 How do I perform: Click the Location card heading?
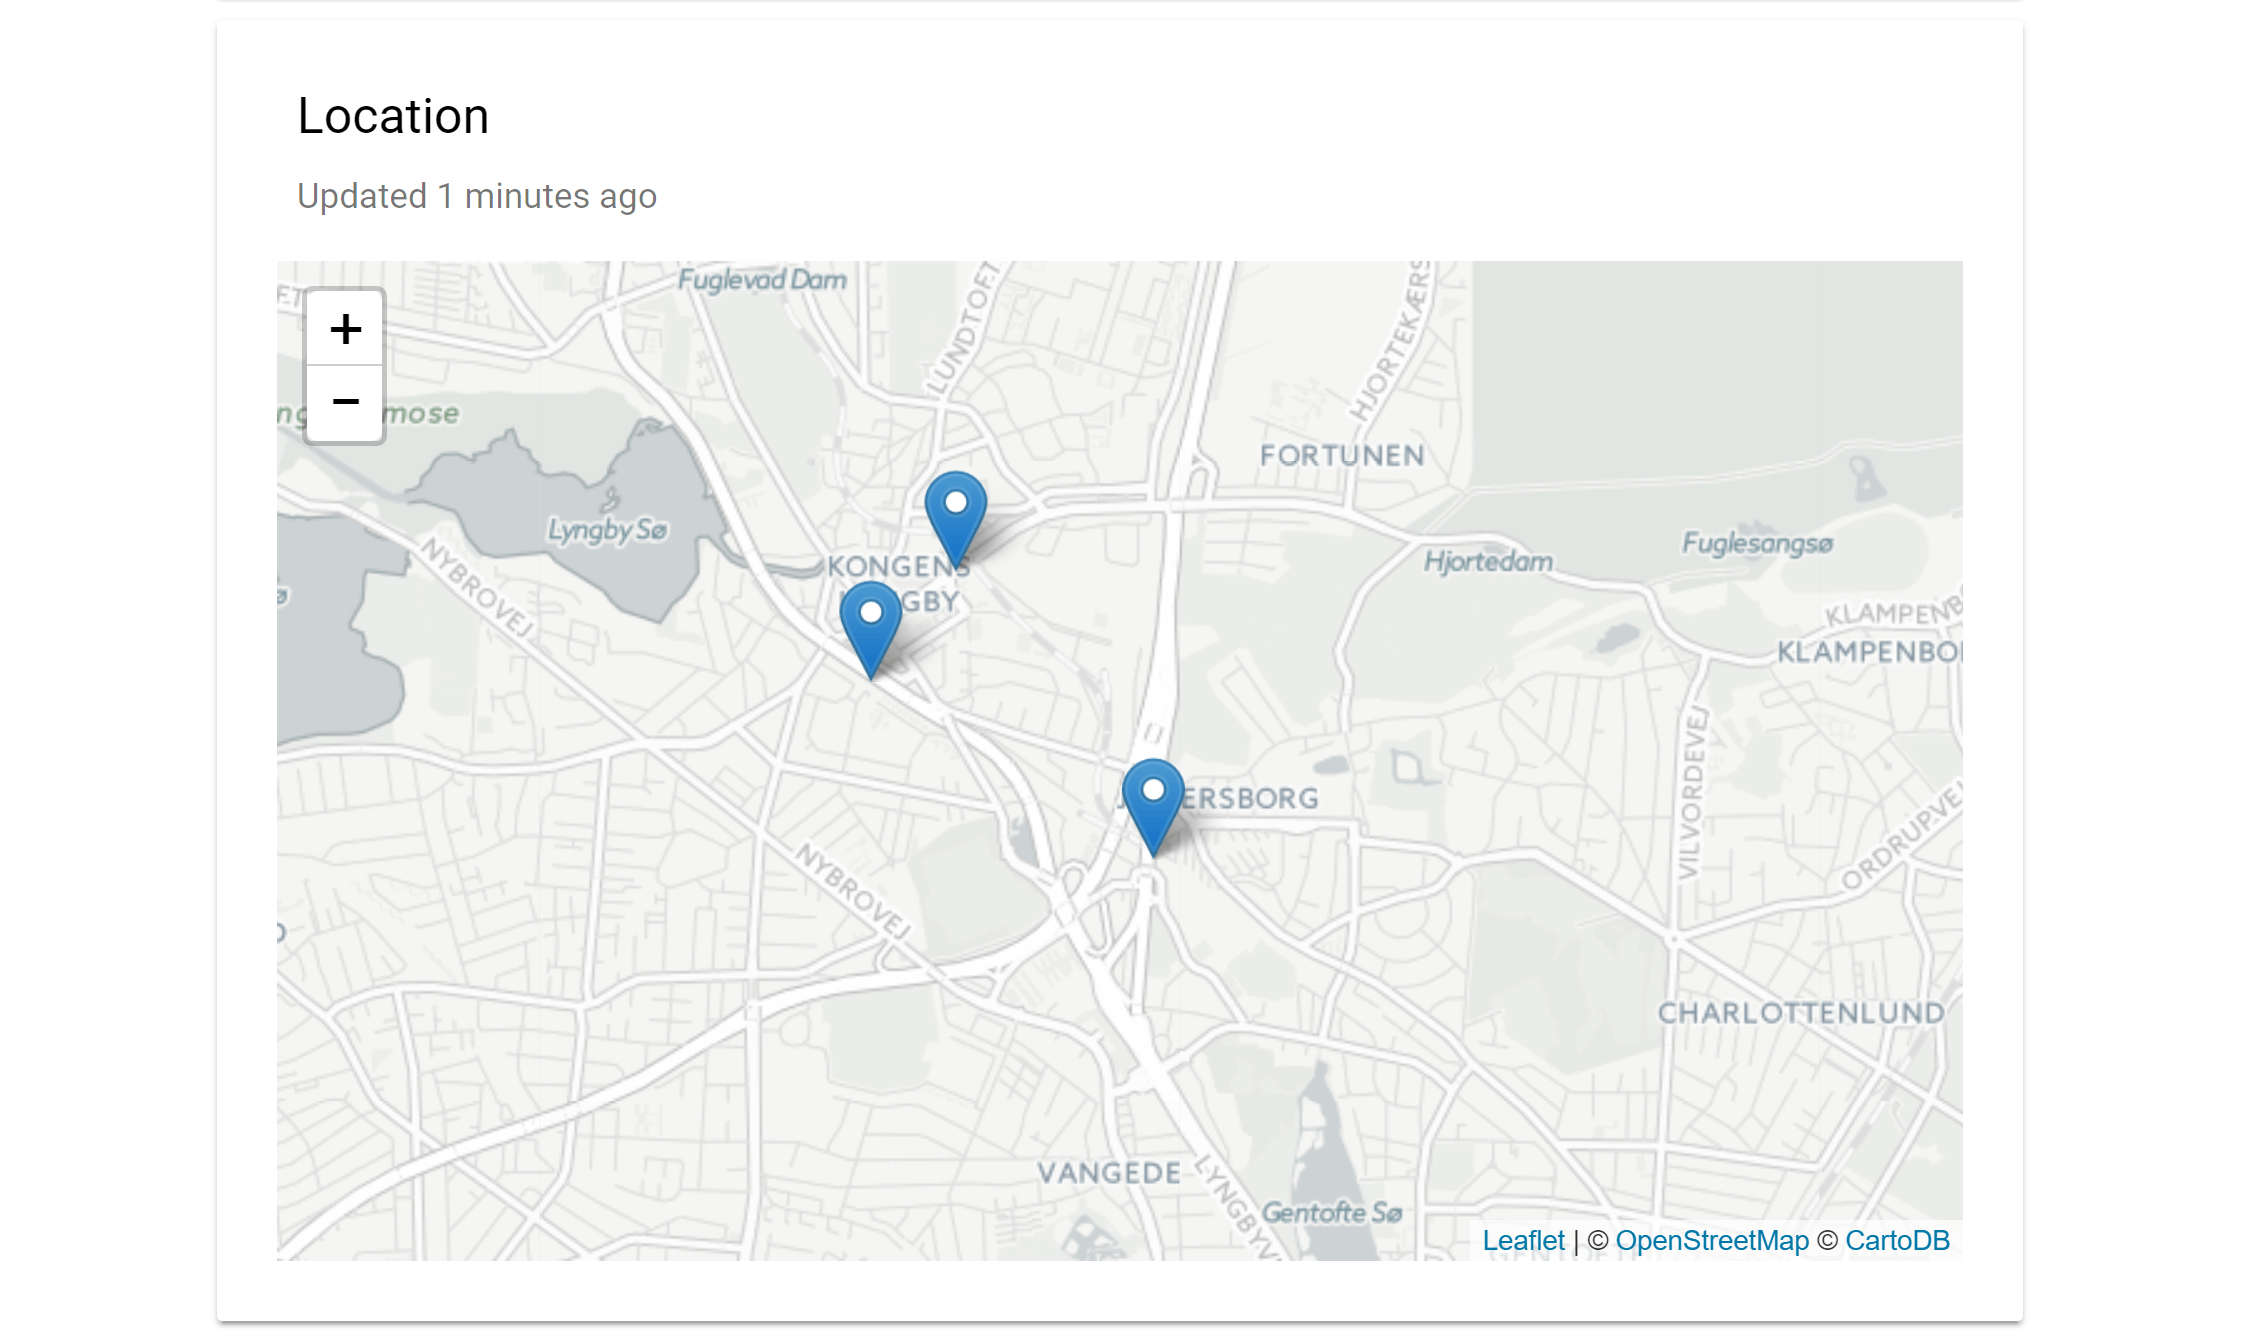[393, 116]
